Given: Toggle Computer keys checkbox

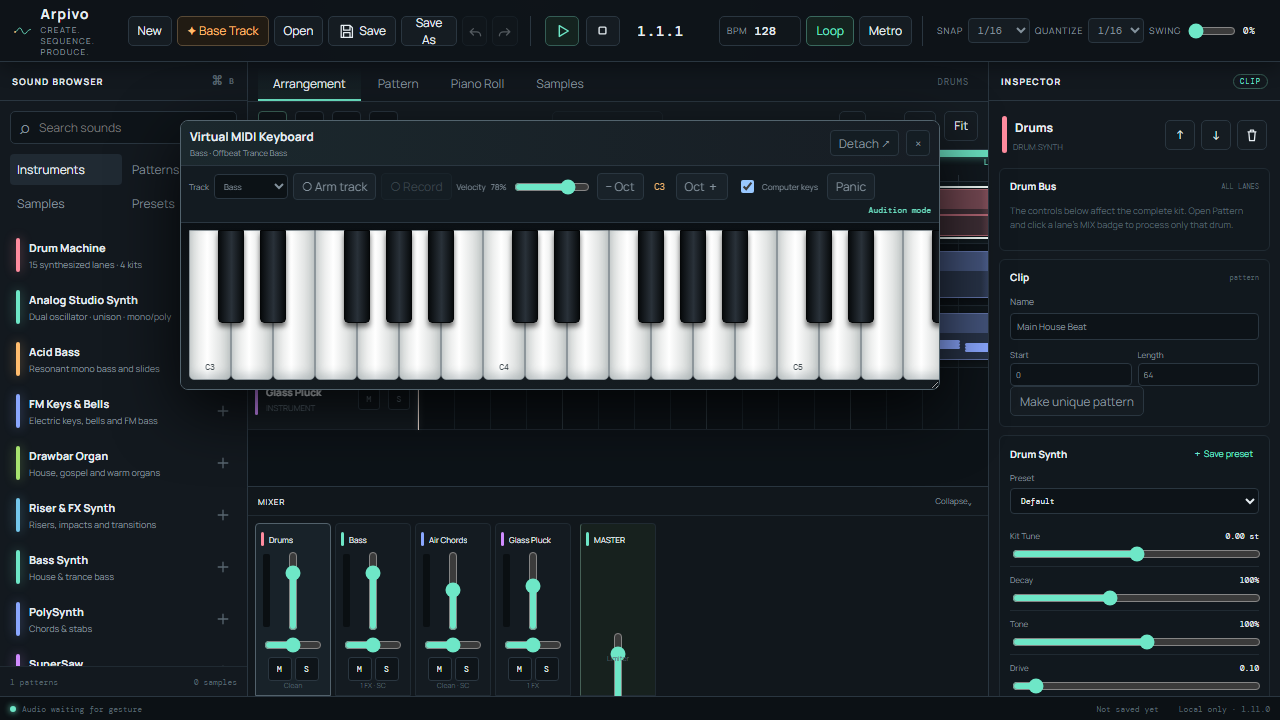Looking at the screenshot, I should [747, 186].
